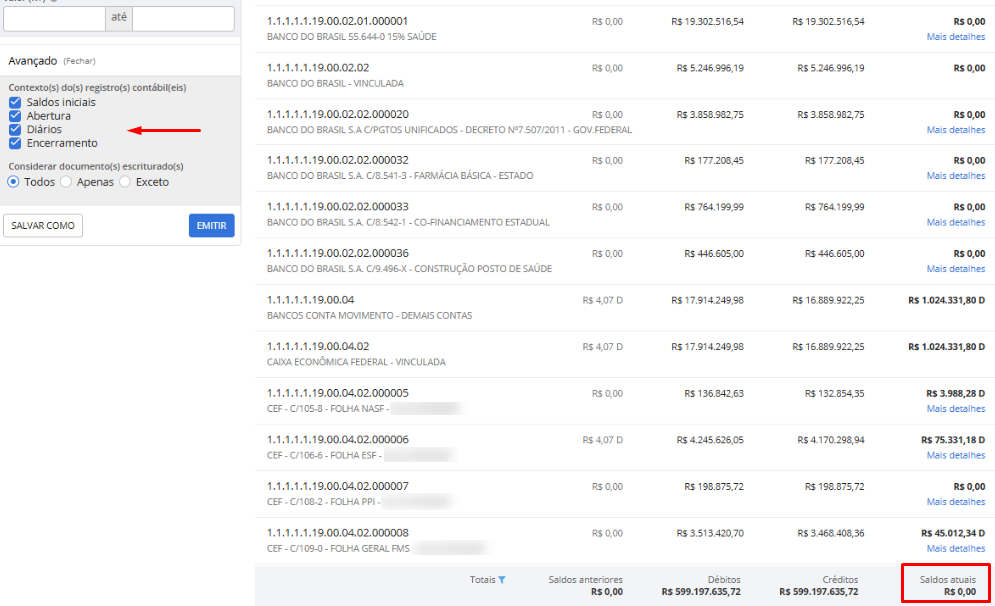Screen dimensions: 995x606
Task: Open Mais detalhes for Co-financiamento Estadual
Action: point(956,222)
